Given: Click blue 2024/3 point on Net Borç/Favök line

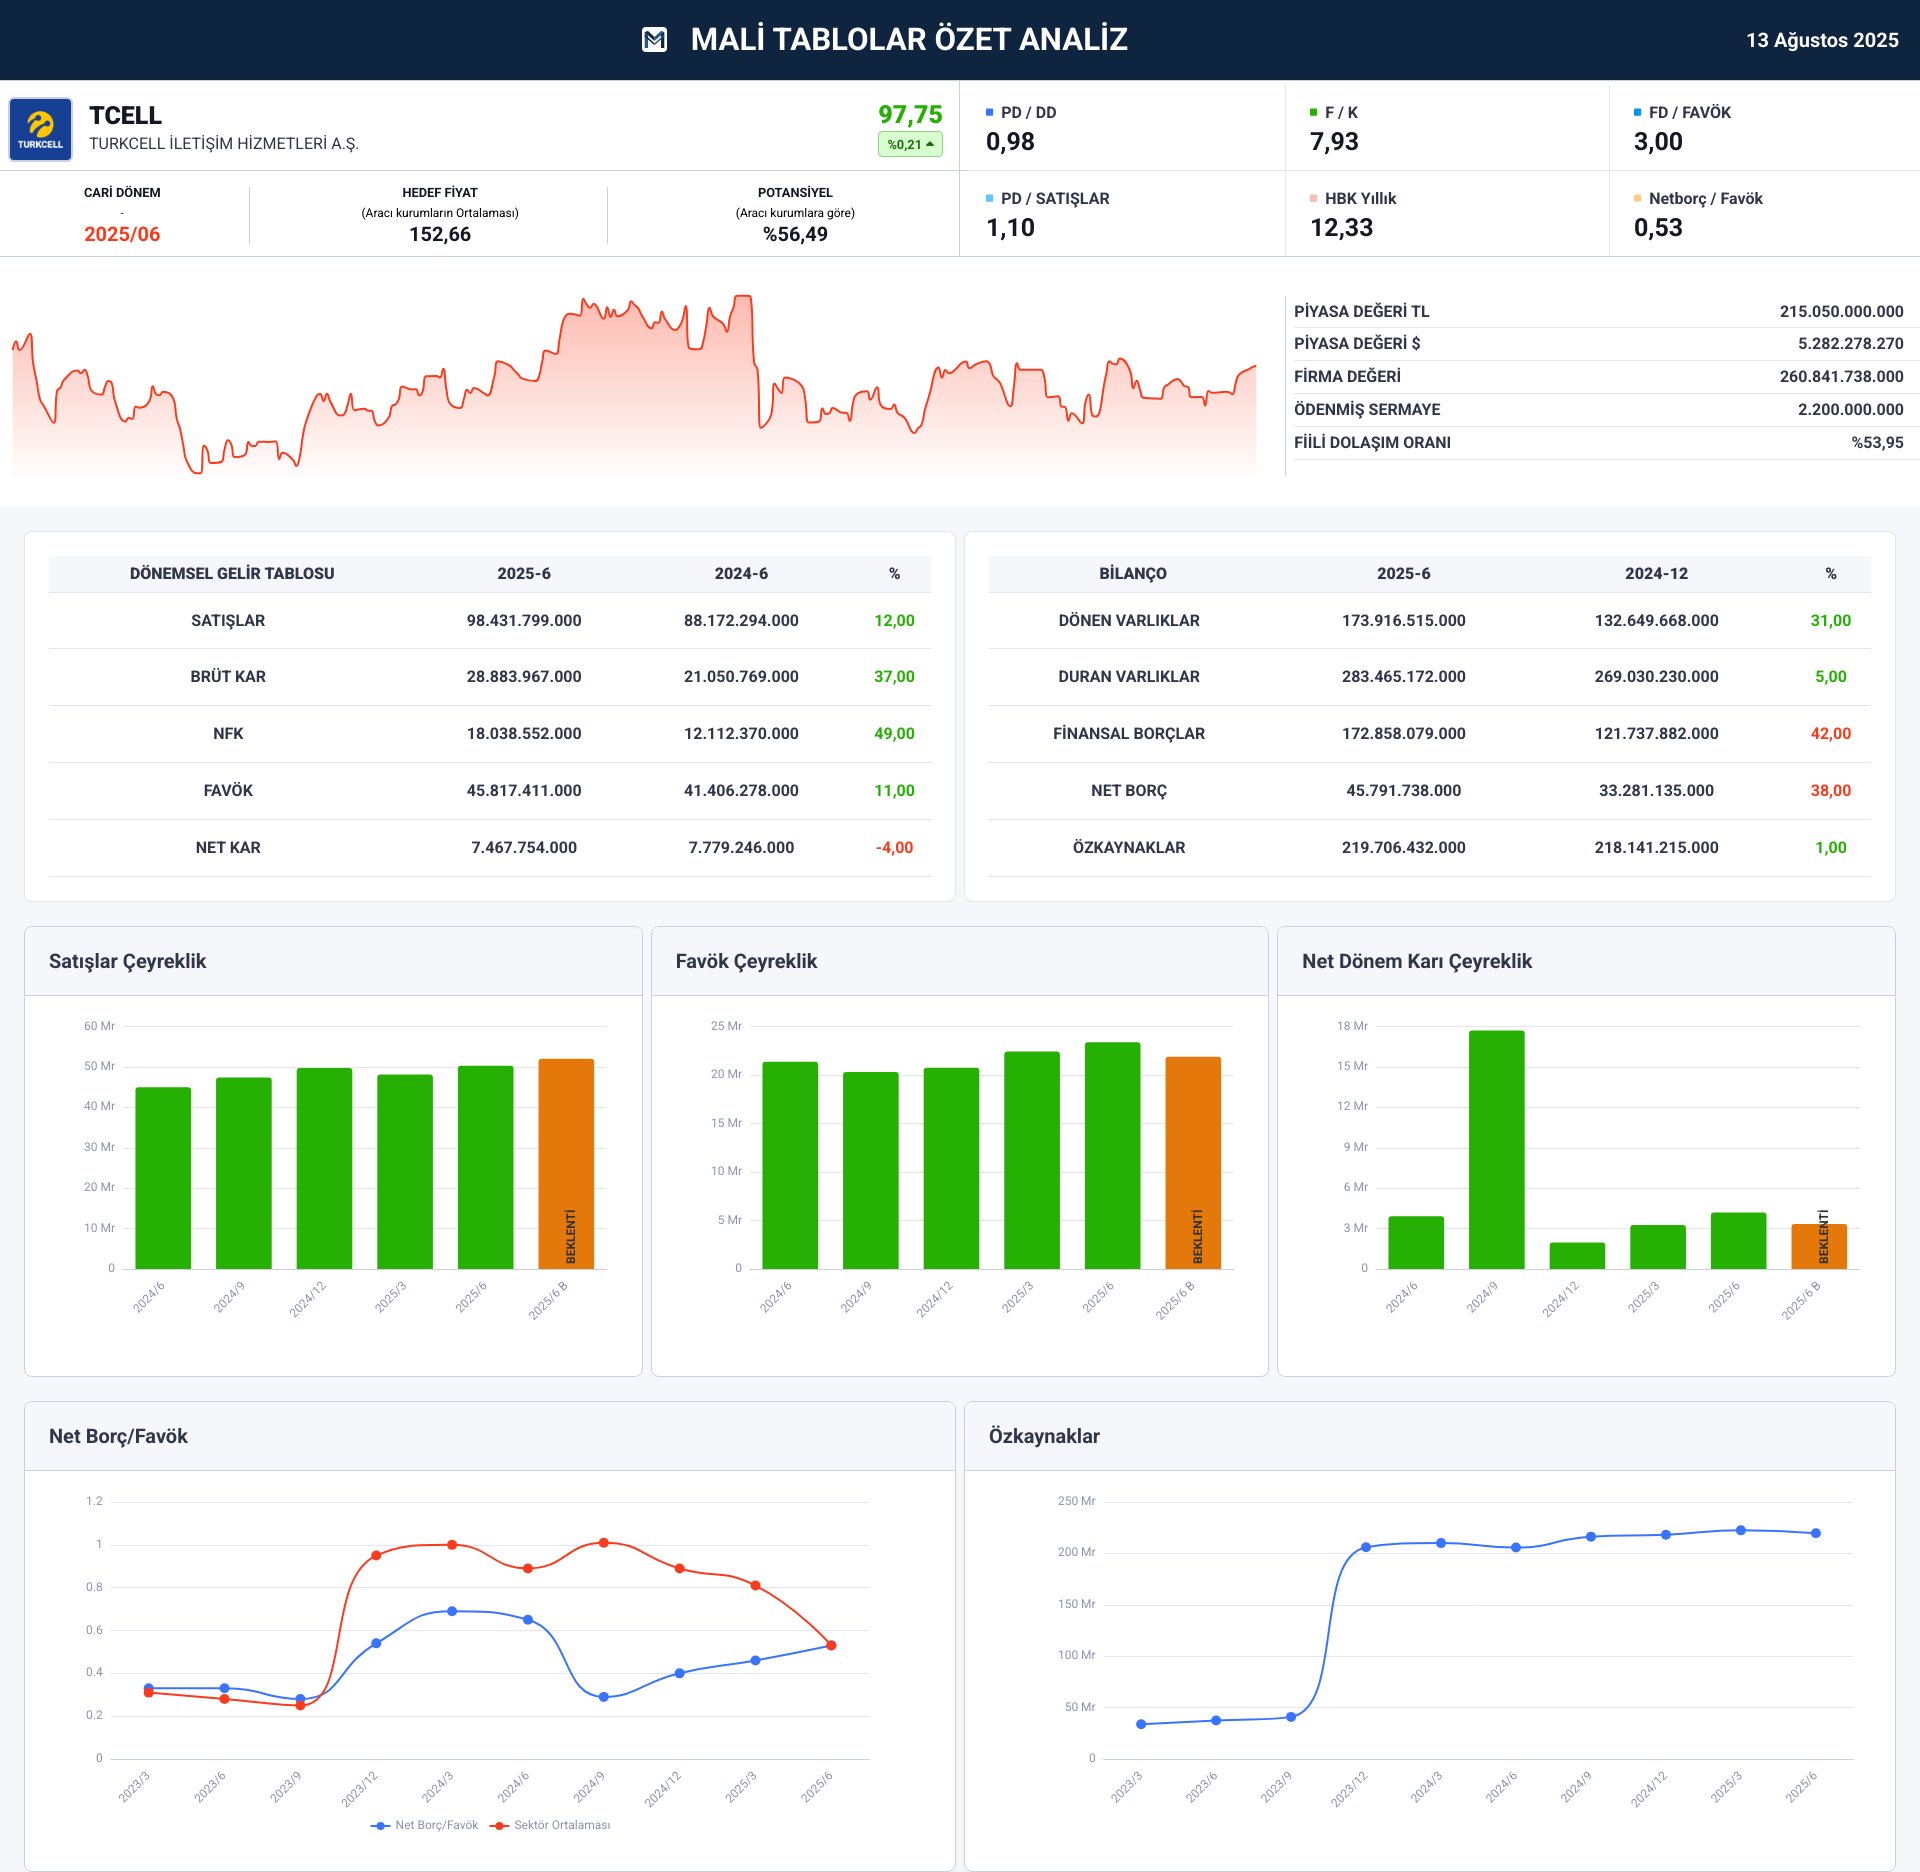Looking at the screenshot, I should 452,1611.
